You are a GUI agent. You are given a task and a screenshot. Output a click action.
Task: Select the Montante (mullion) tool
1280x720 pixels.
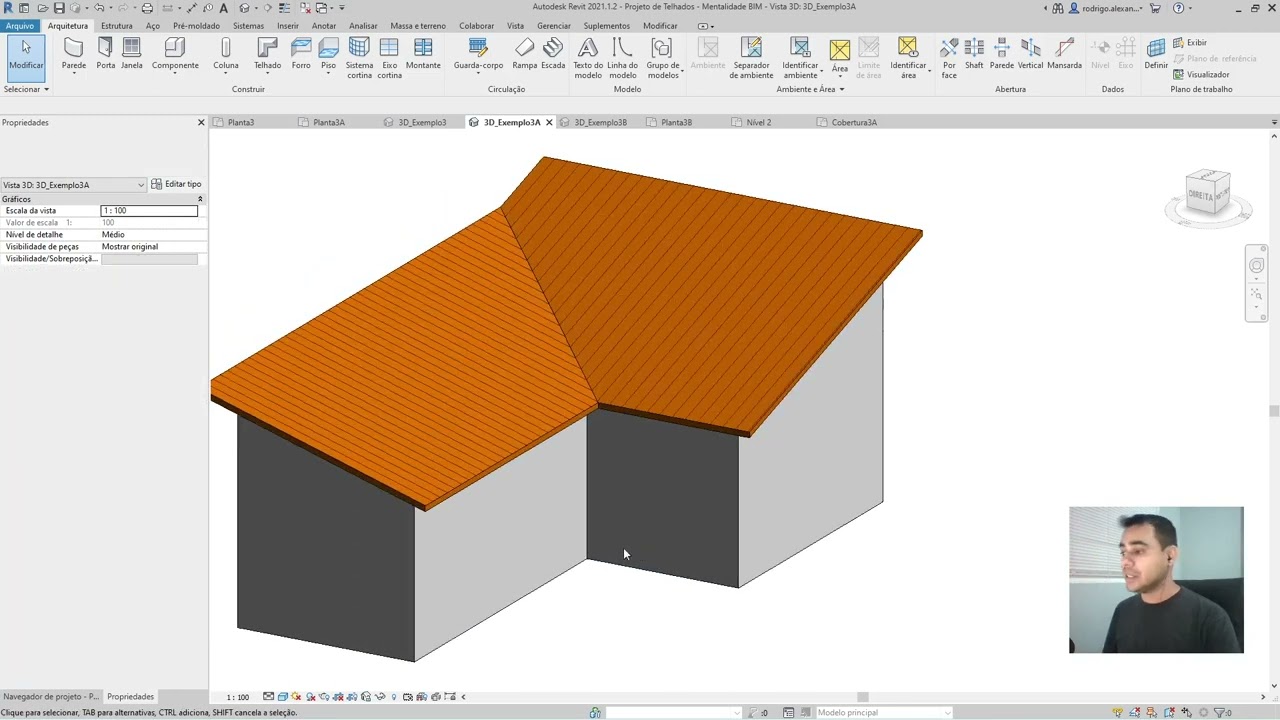423,54
